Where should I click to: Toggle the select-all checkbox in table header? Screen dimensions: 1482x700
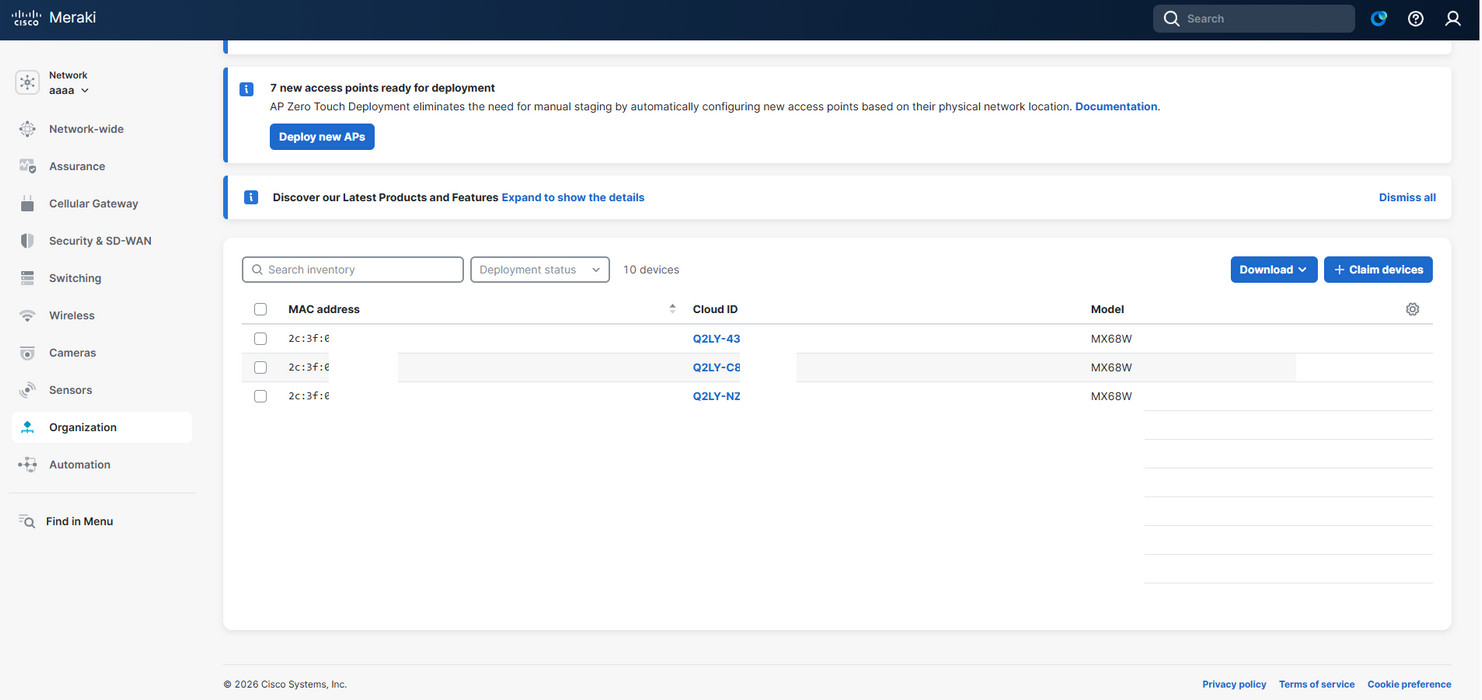pos(260,310)
